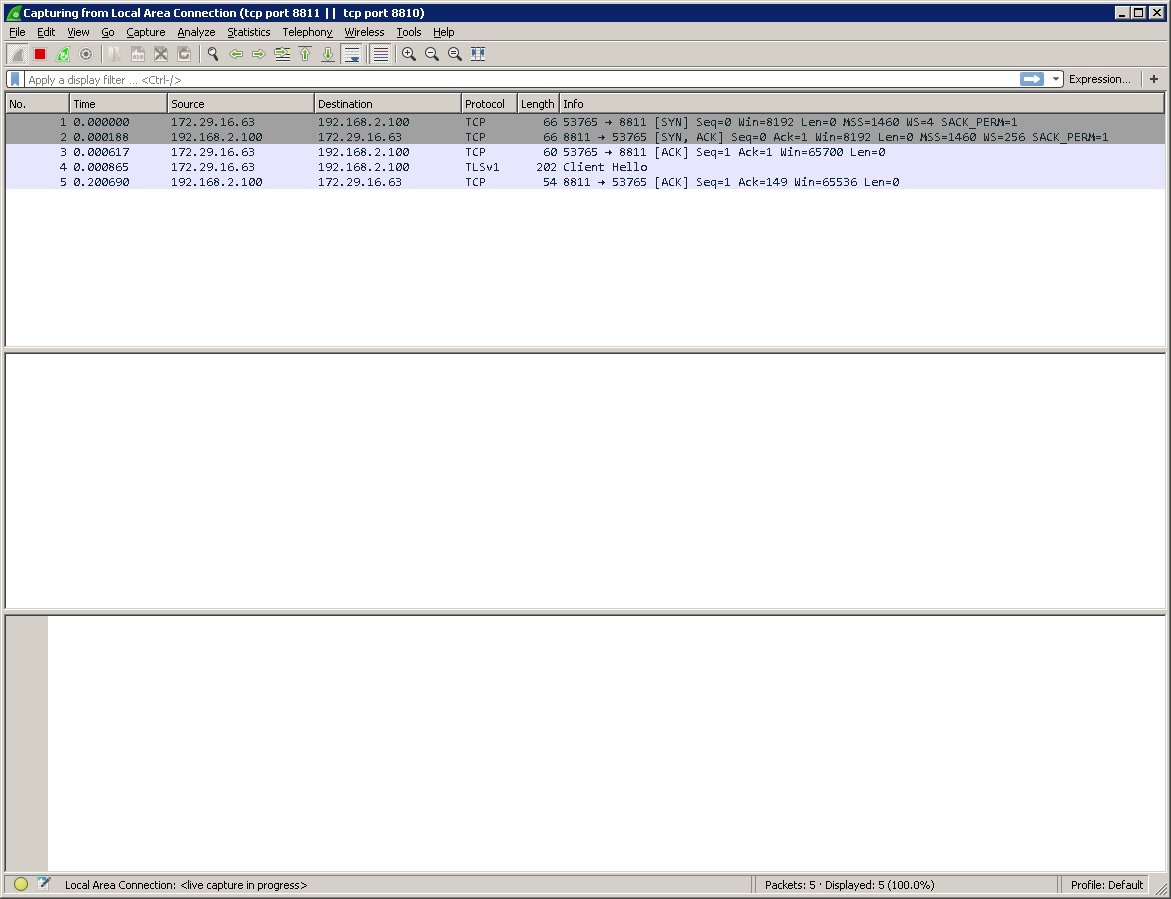Click the Close capture file X icon
The height and width of the screenshot is (899, 1171).
click(x=161, y=54)
